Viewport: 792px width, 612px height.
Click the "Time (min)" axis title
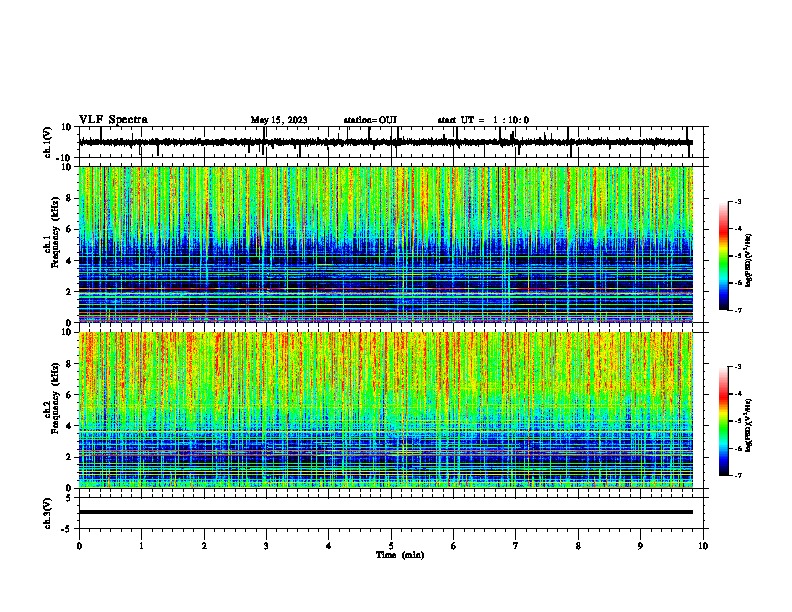(400, 555)
